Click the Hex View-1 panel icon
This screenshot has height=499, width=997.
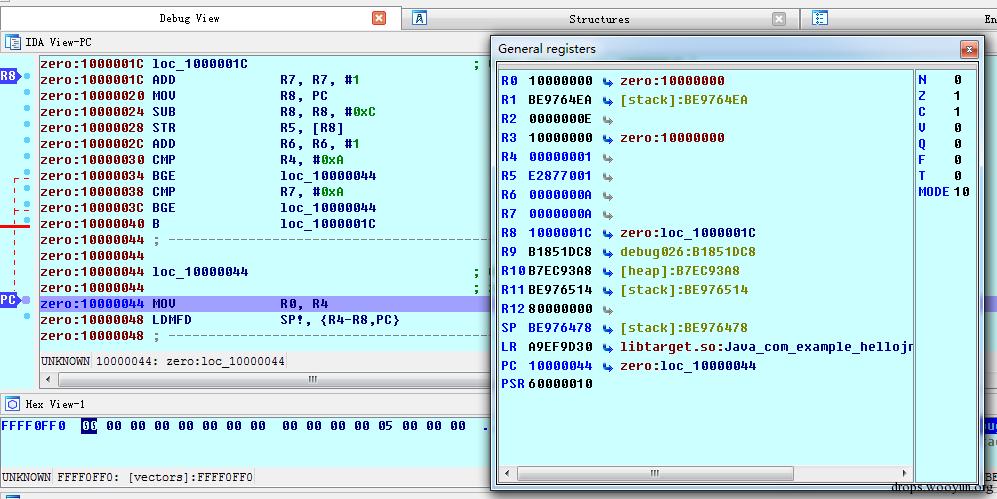pyautogui.click(x=13, y=404)
